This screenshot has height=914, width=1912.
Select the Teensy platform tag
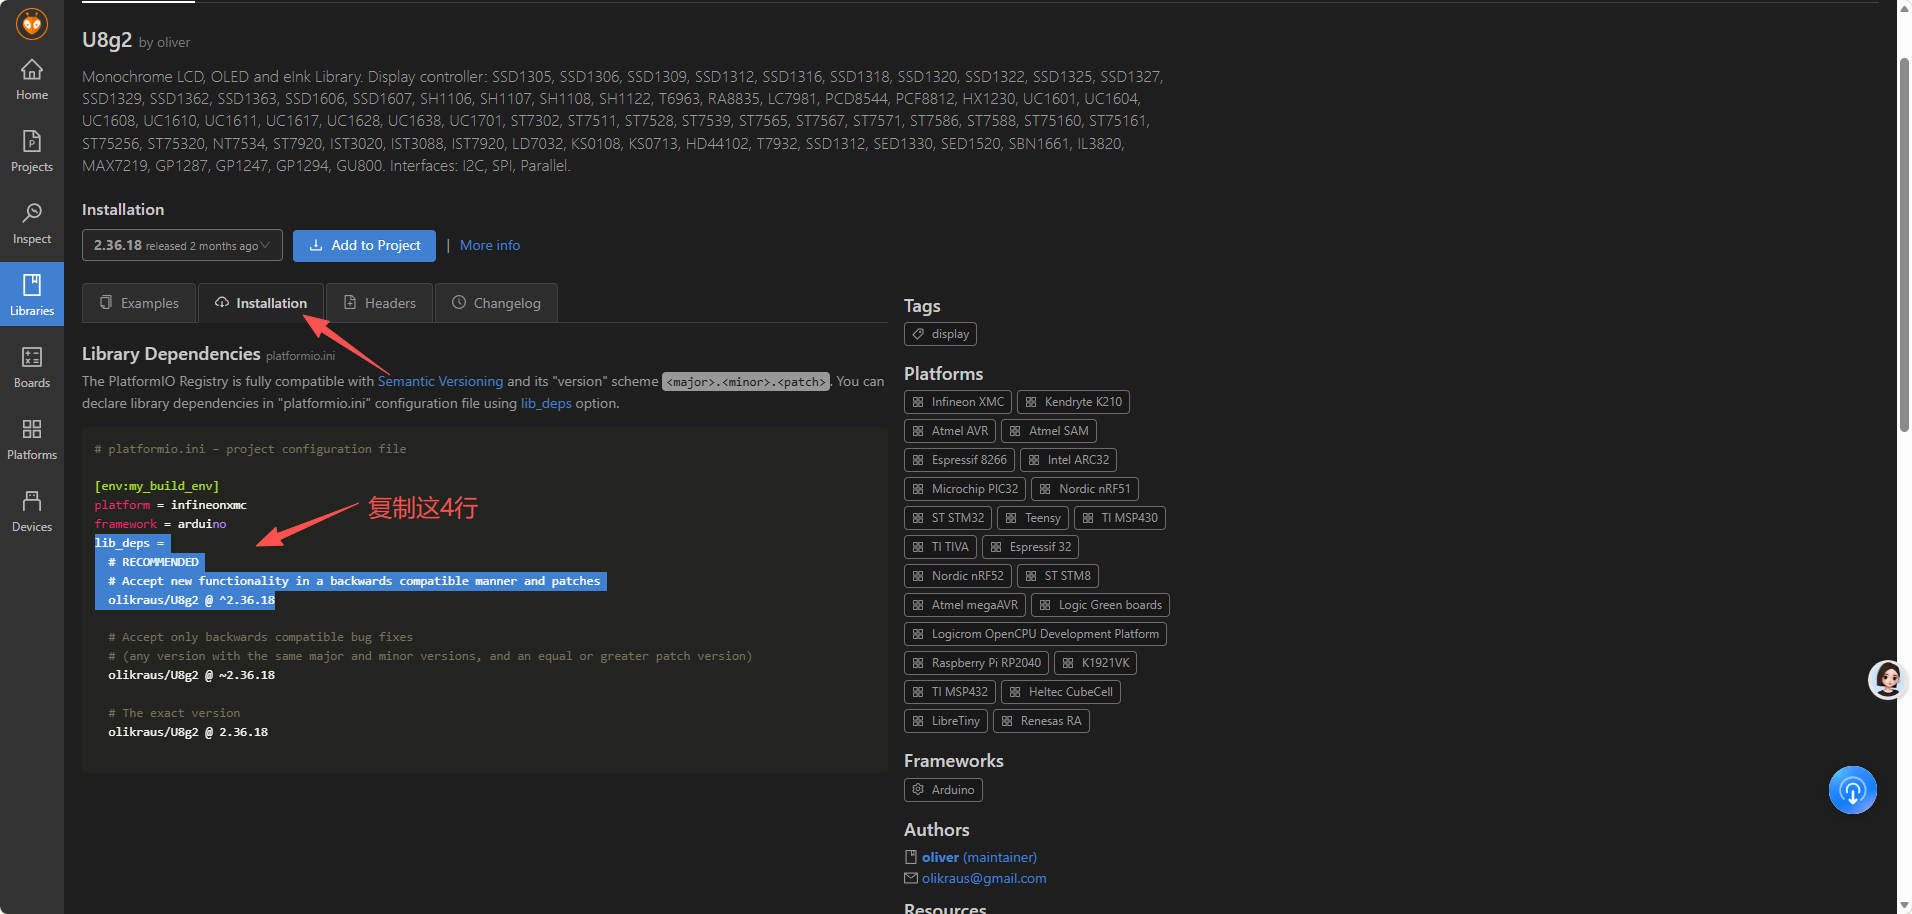pyautogui.click(x=1033, y=518)
